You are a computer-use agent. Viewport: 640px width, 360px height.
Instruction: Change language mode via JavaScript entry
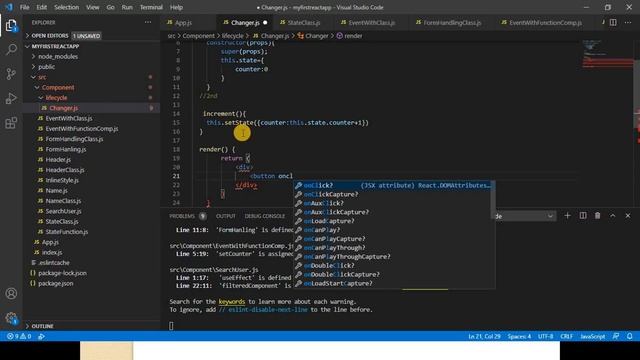pyautogui.click(x=593, y=336)
